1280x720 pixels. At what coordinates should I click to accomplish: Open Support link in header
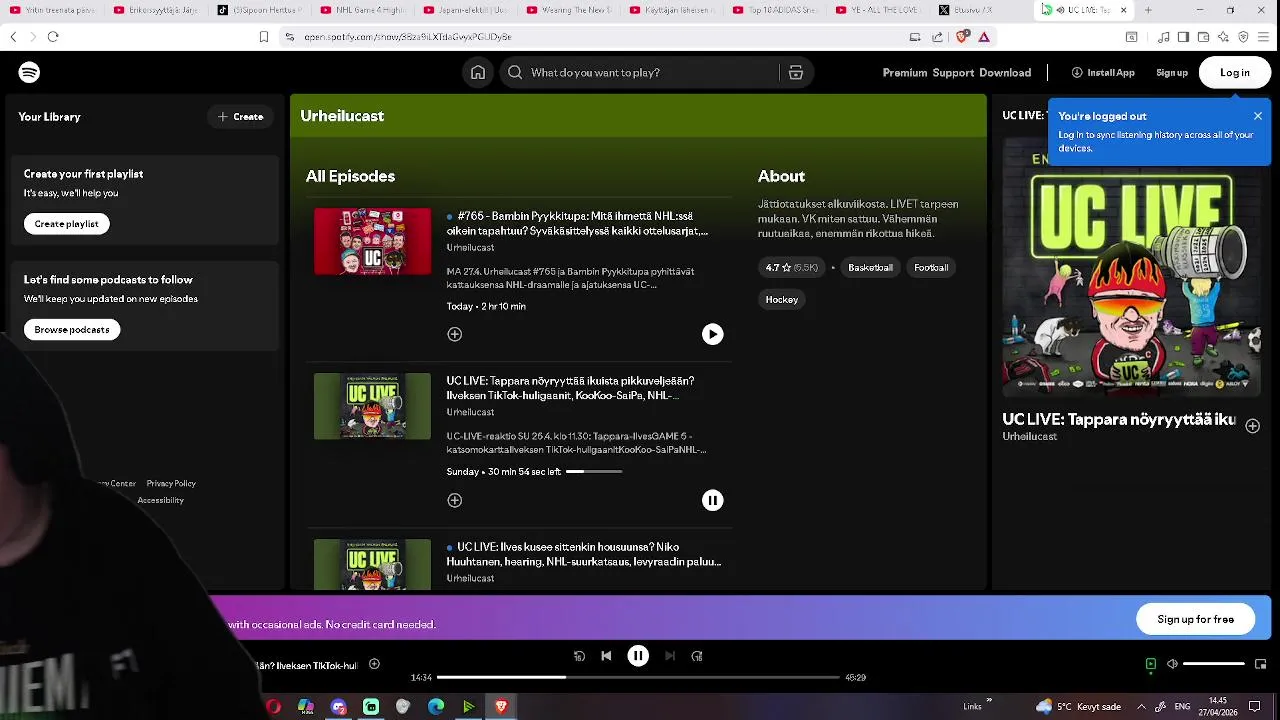point(953,72)
